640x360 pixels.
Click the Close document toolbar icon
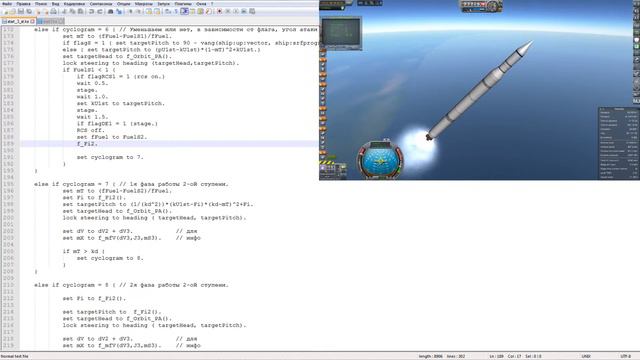tap(38, 11)
